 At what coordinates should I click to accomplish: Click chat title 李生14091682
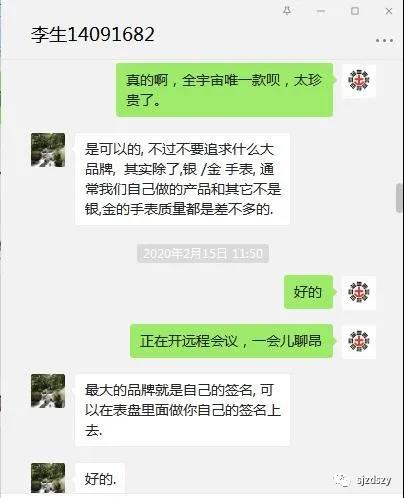pyautogui.click(x=93, y=35)
